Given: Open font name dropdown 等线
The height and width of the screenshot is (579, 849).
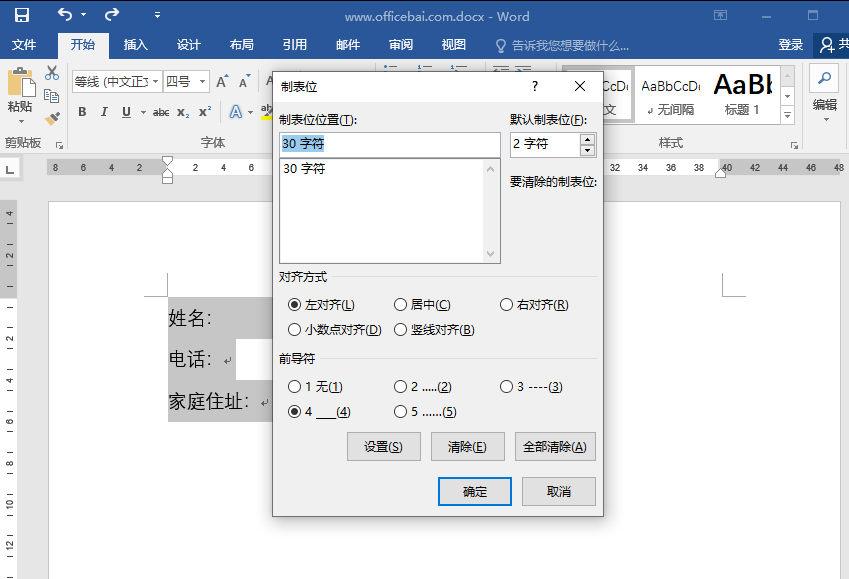Looking at the screenshot, I should click(x=155, y=82).
